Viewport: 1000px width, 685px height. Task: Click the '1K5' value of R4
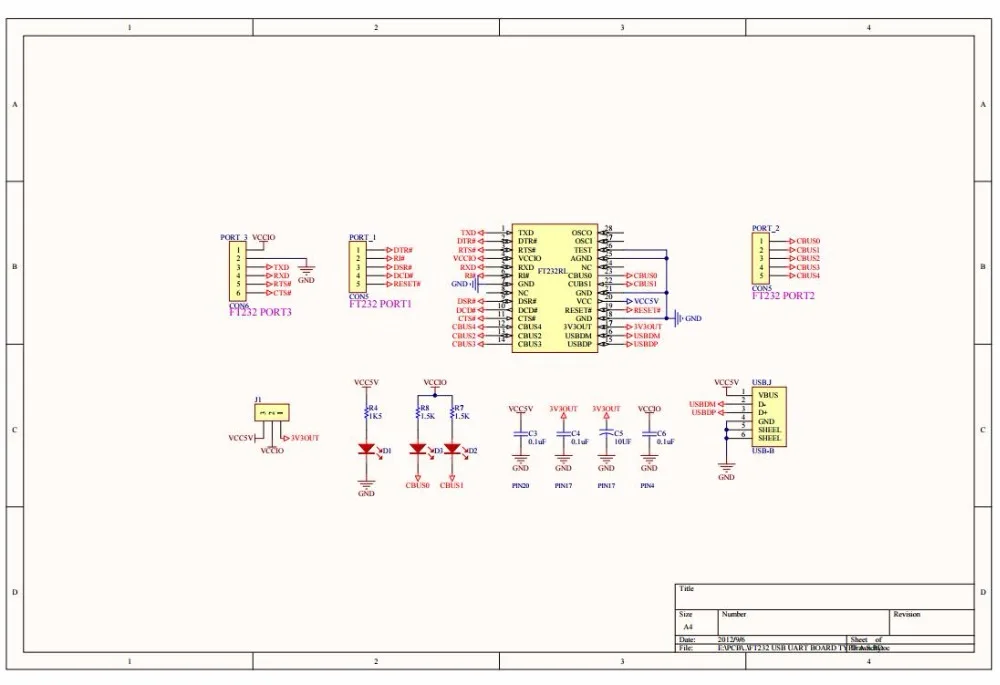point(375,416)
